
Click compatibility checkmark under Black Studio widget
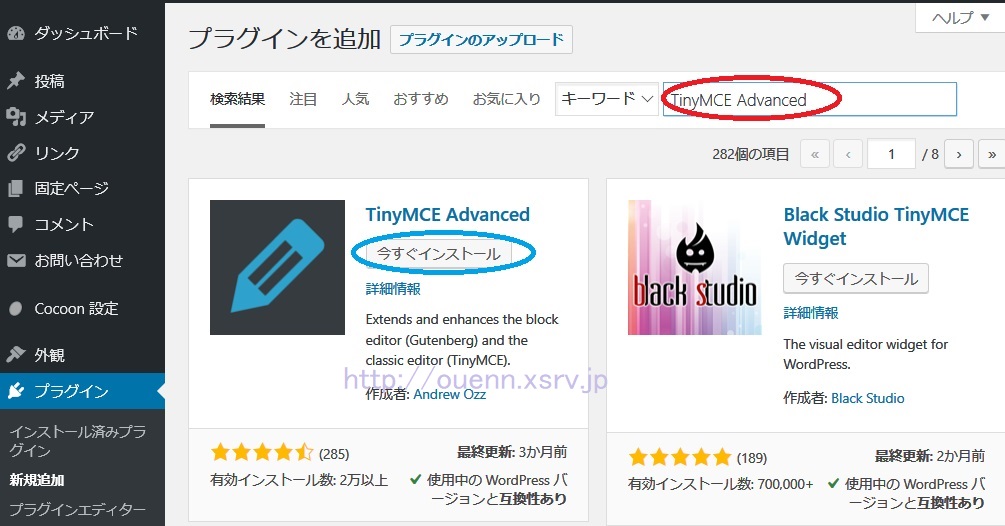833,483
